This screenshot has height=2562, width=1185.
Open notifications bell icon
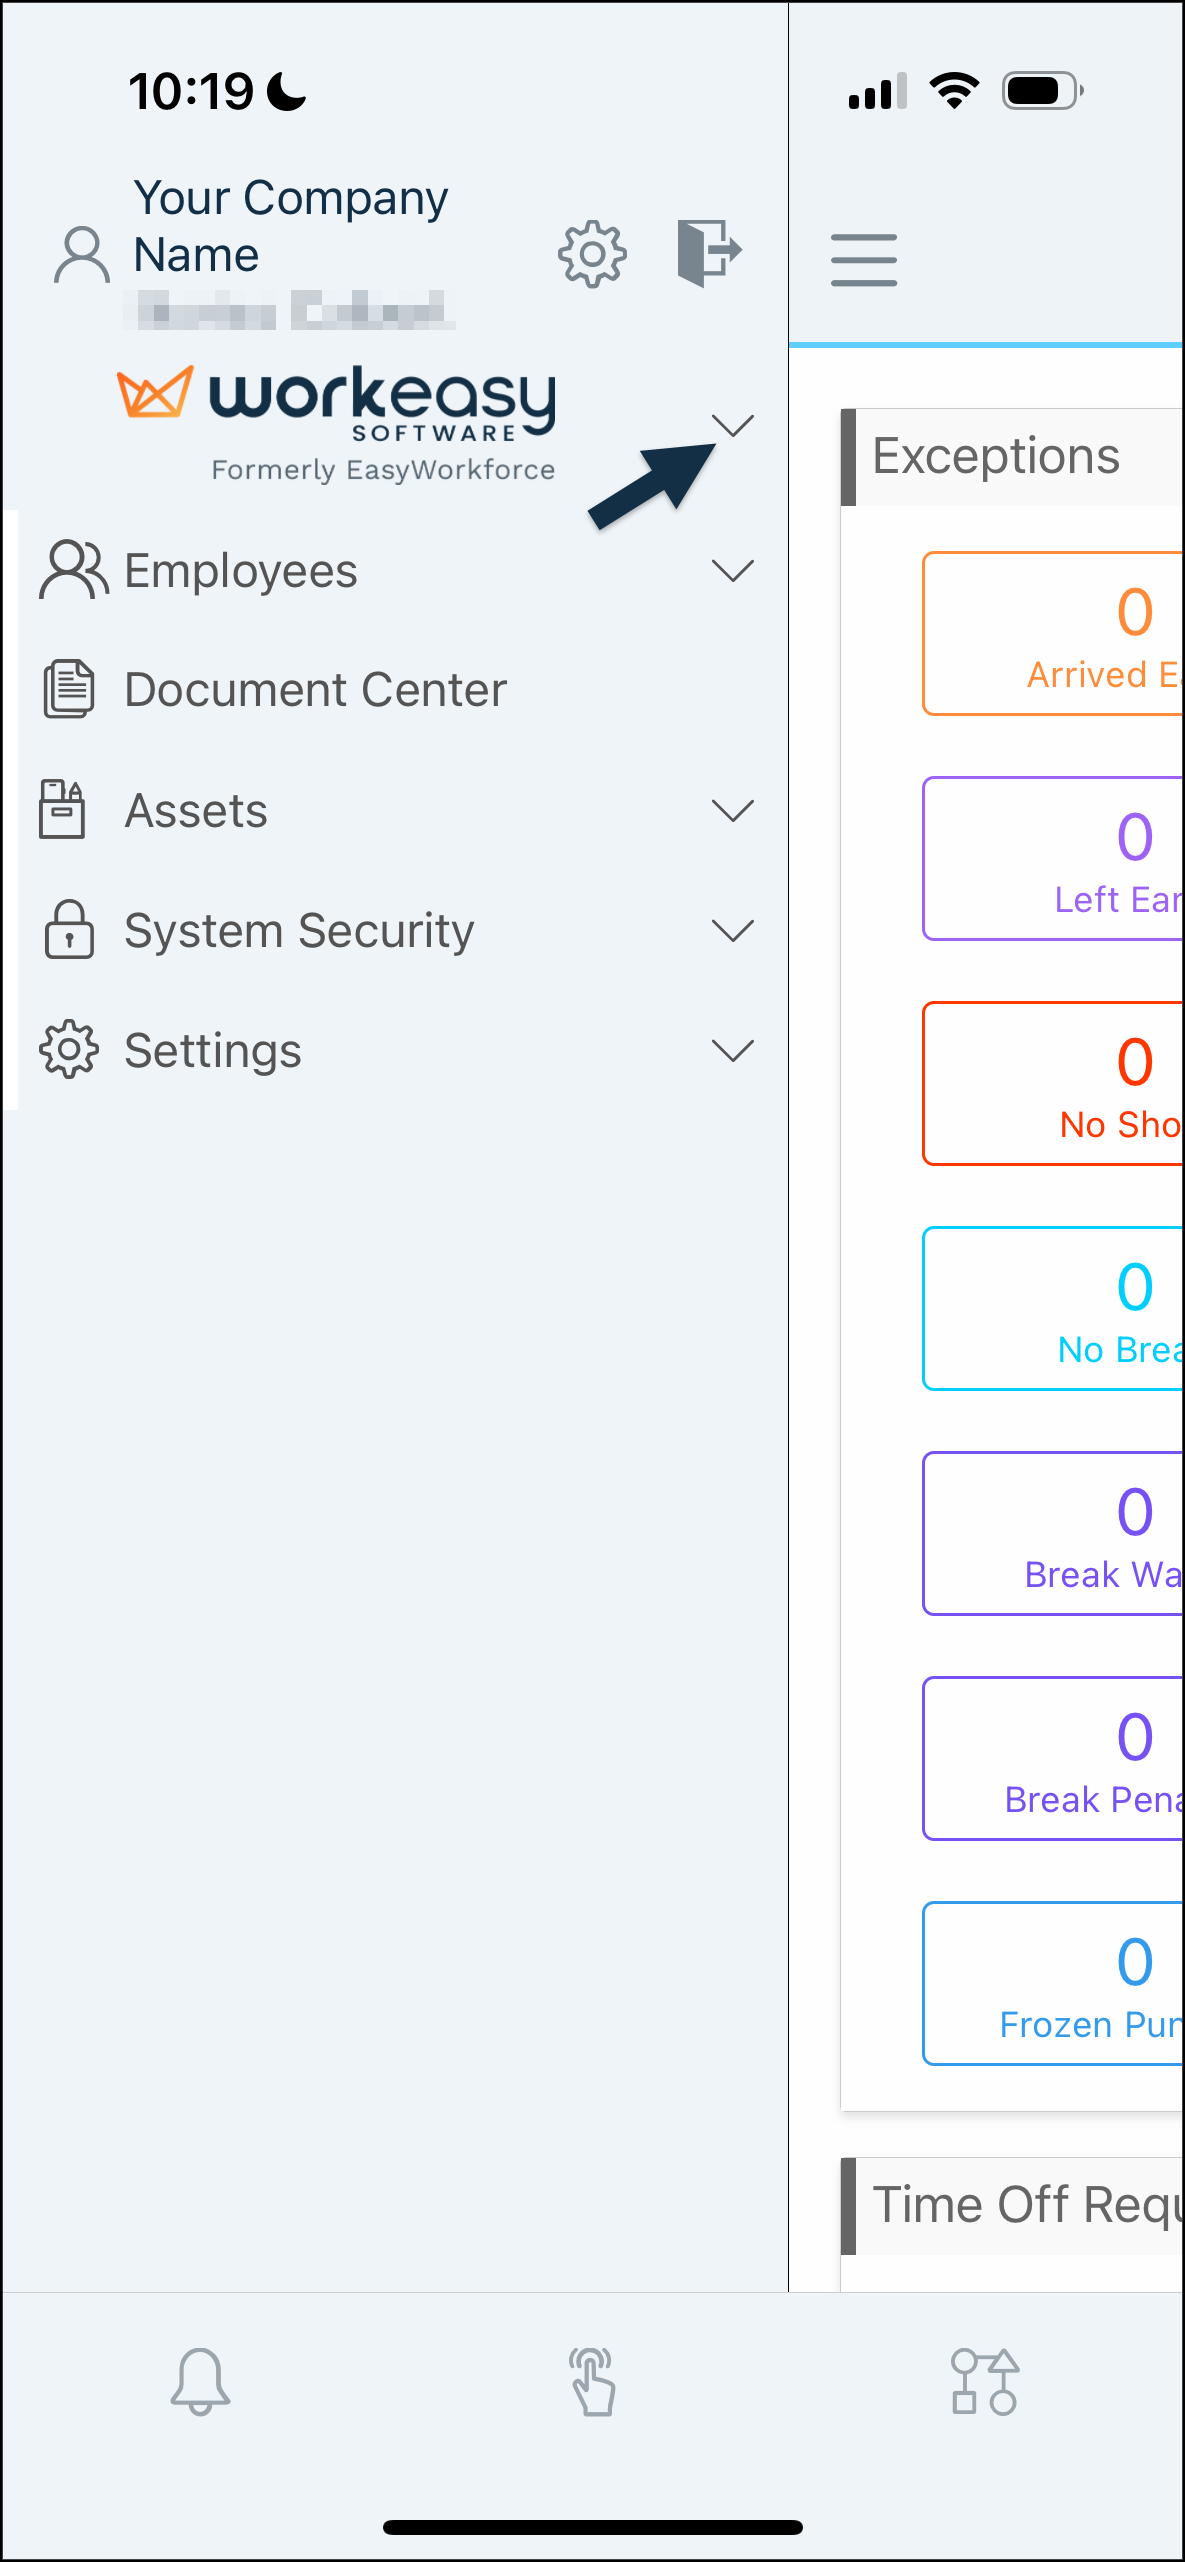[200, 2381]
